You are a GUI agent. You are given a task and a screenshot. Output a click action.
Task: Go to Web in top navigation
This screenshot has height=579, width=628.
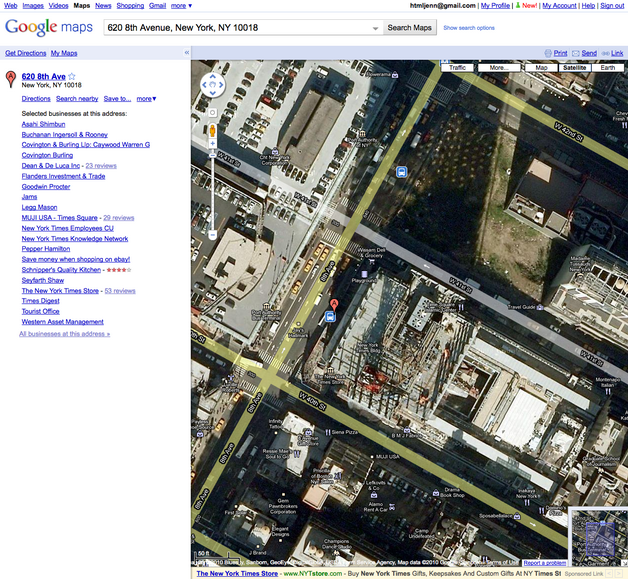pyautogui.click(x=11, y=6)
